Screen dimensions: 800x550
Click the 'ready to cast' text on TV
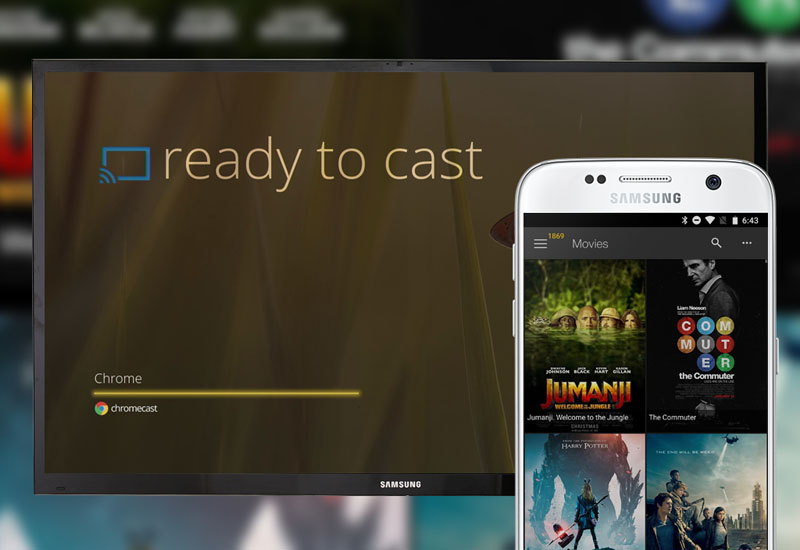(x=322, y=162)
